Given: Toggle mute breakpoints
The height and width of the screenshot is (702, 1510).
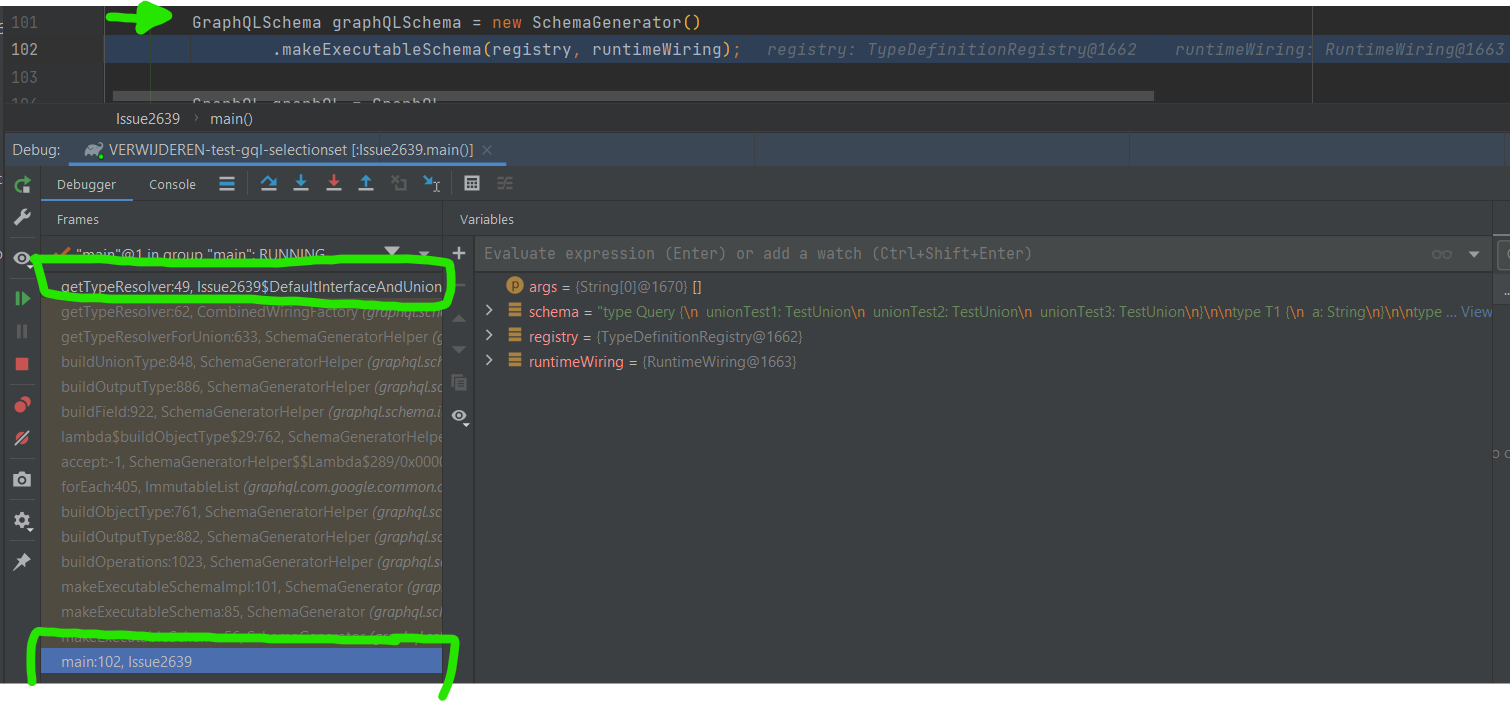Looking at the screenshot, I should point(22,437).
